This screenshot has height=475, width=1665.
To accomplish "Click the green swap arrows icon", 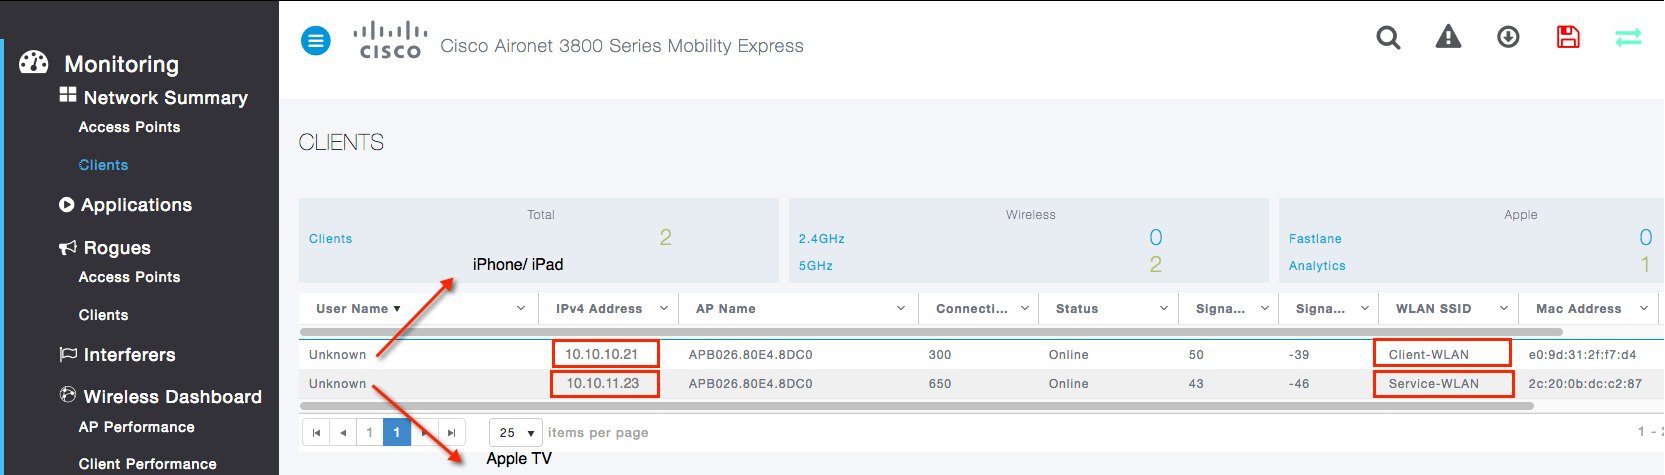I will (x=1628, y=38).
